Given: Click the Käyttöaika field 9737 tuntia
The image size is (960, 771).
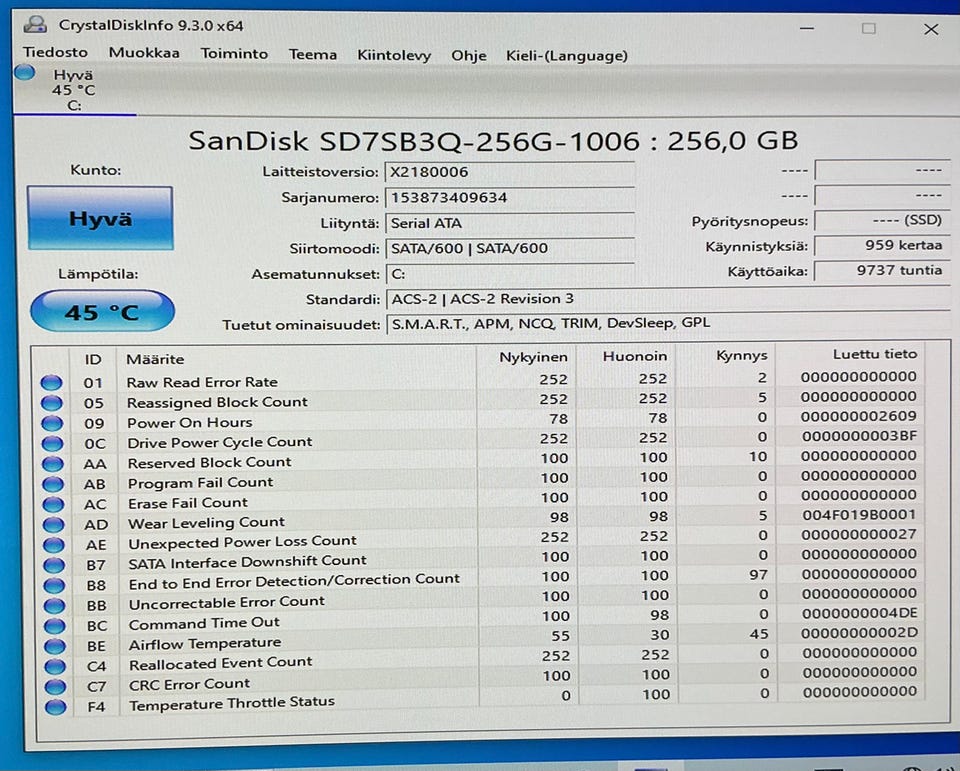Looking at the screenshot, I should [x=882, y=271].
